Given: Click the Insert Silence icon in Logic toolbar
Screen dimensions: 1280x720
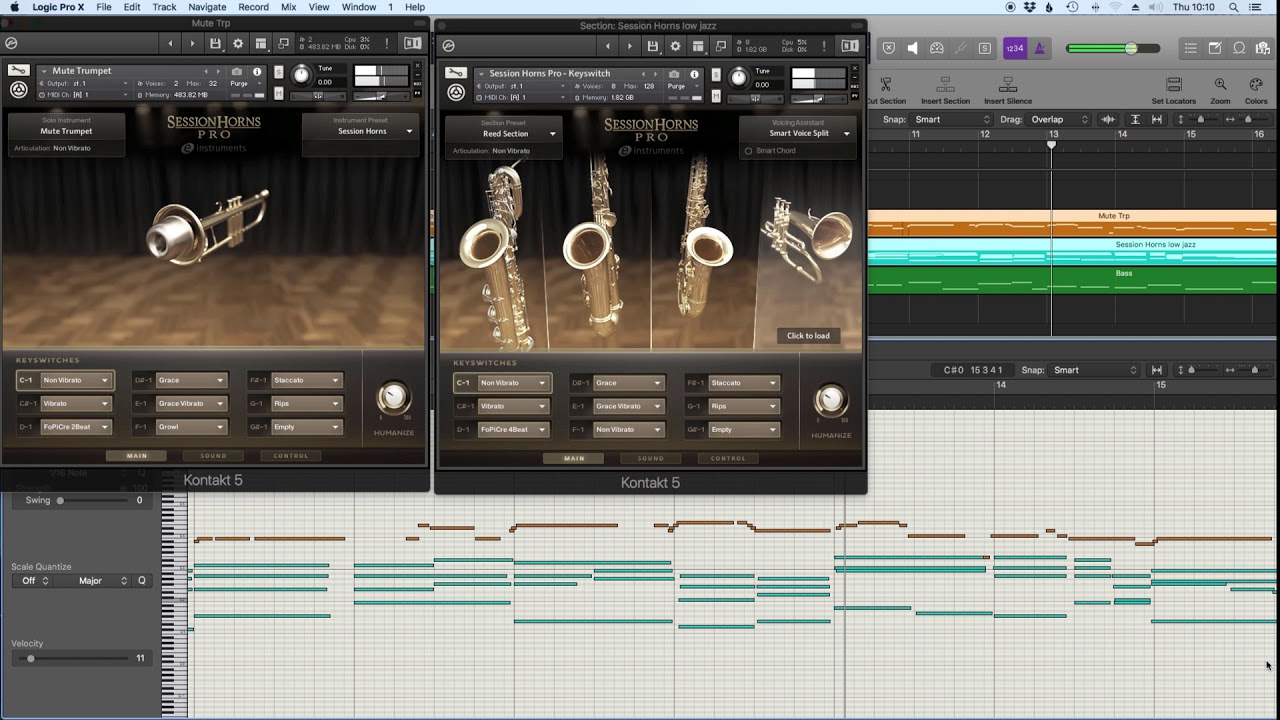Looking at the screenshot, I should (1008, 85).
